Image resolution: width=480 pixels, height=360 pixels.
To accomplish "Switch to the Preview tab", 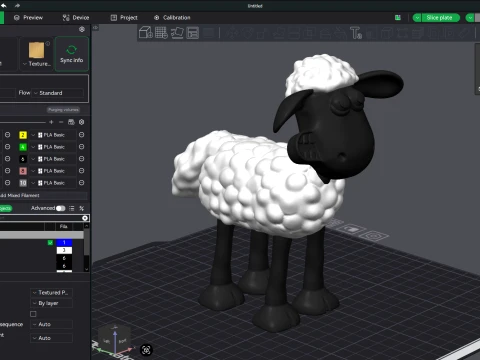I will (29, 18).
